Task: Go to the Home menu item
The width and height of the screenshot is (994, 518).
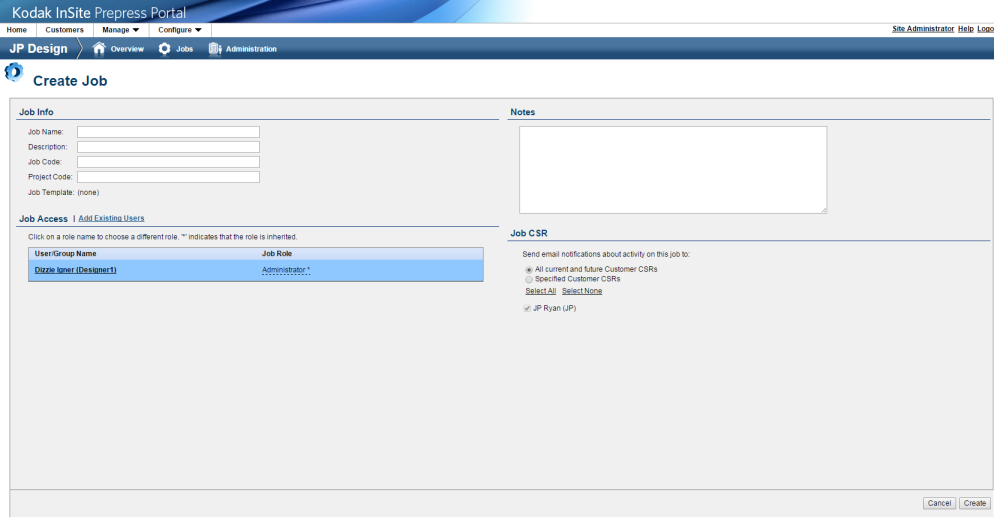Action: [x=17, y=30]
